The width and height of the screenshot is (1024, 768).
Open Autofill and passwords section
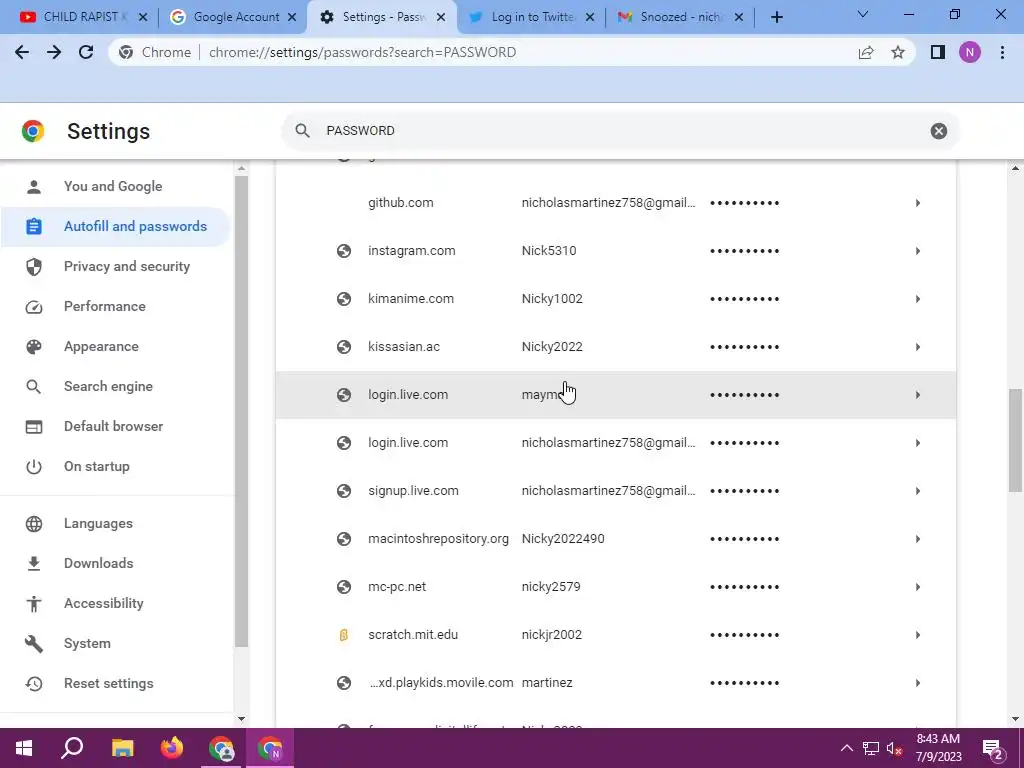point(115,227)
